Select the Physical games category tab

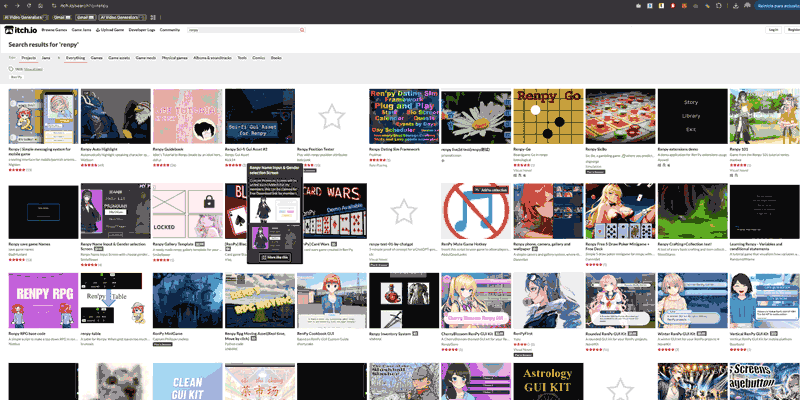(x=174, y=58)
